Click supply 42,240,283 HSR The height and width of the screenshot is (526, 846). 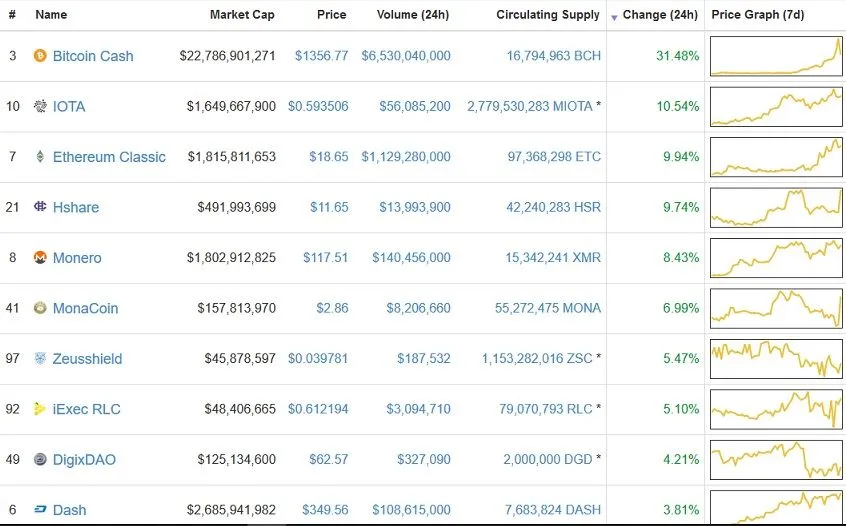(x=554, y=207)
